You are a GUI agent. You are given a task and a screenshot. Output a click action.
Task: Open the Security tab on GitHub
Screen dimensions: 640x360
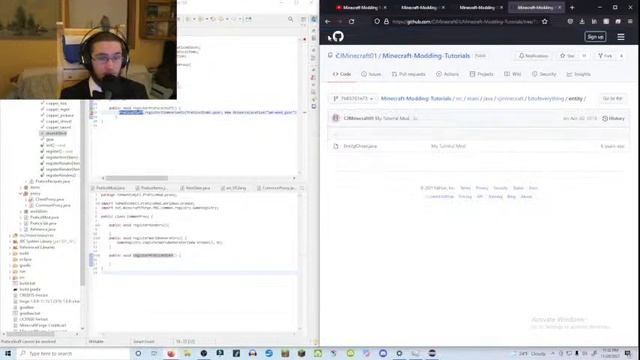[544, 74]
